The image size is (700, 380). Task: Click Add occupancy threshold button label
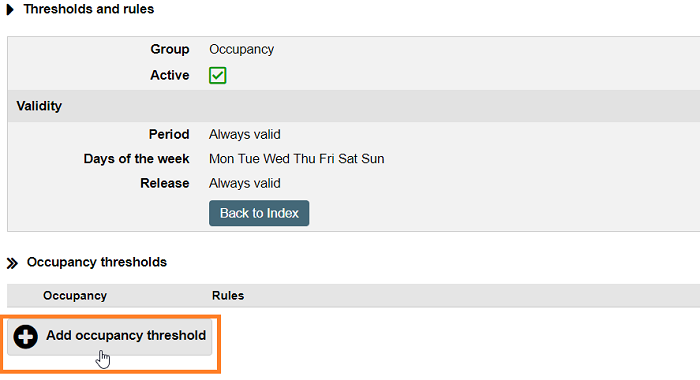[x=126, y=335]
